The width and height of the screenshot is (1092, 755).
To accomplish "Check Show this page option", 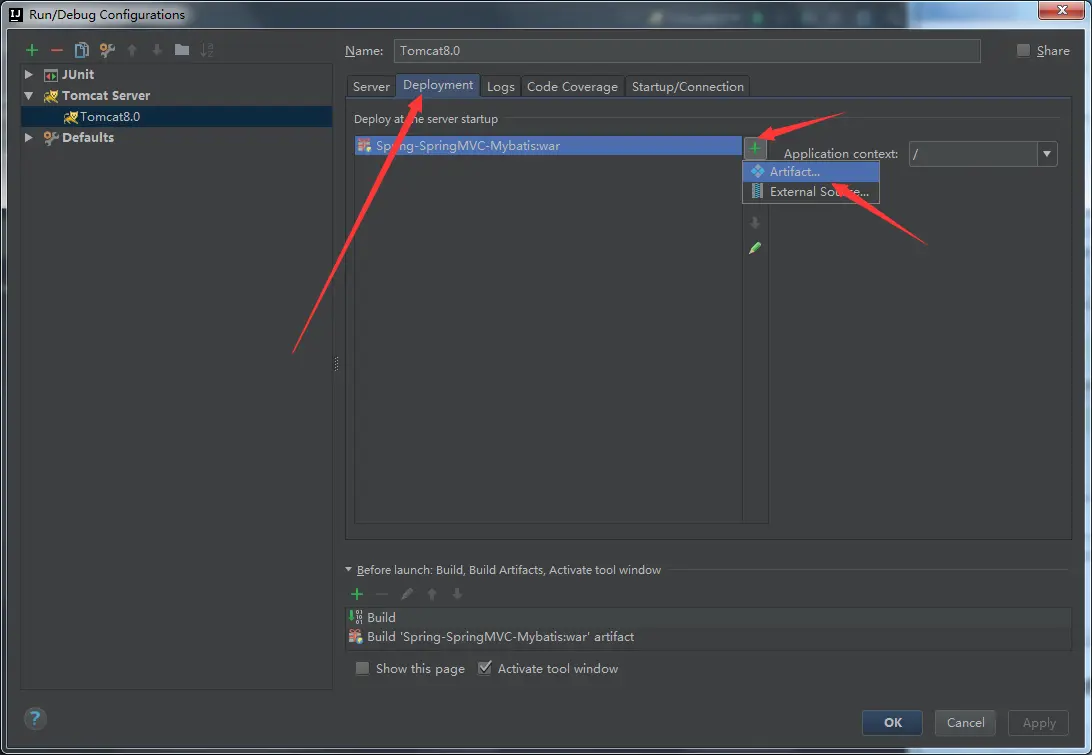I will [362, 669].
